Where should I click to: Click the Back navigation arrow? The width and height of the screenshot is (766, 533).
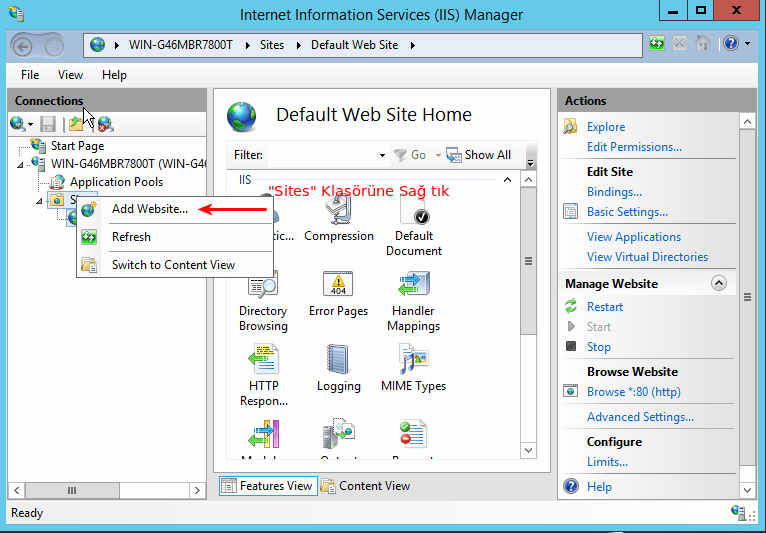coord(22,46)
